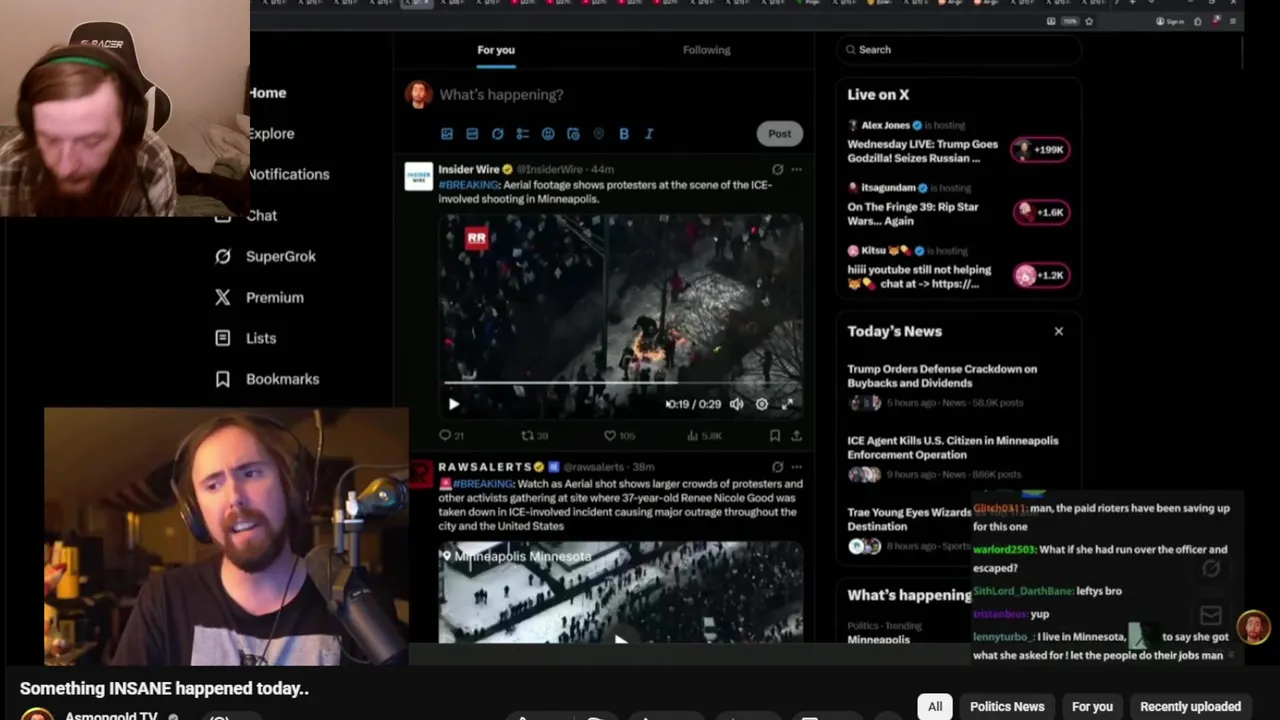Switch to the Following tab
Viewport: 1280px width, 720px height.
(706, 50)
